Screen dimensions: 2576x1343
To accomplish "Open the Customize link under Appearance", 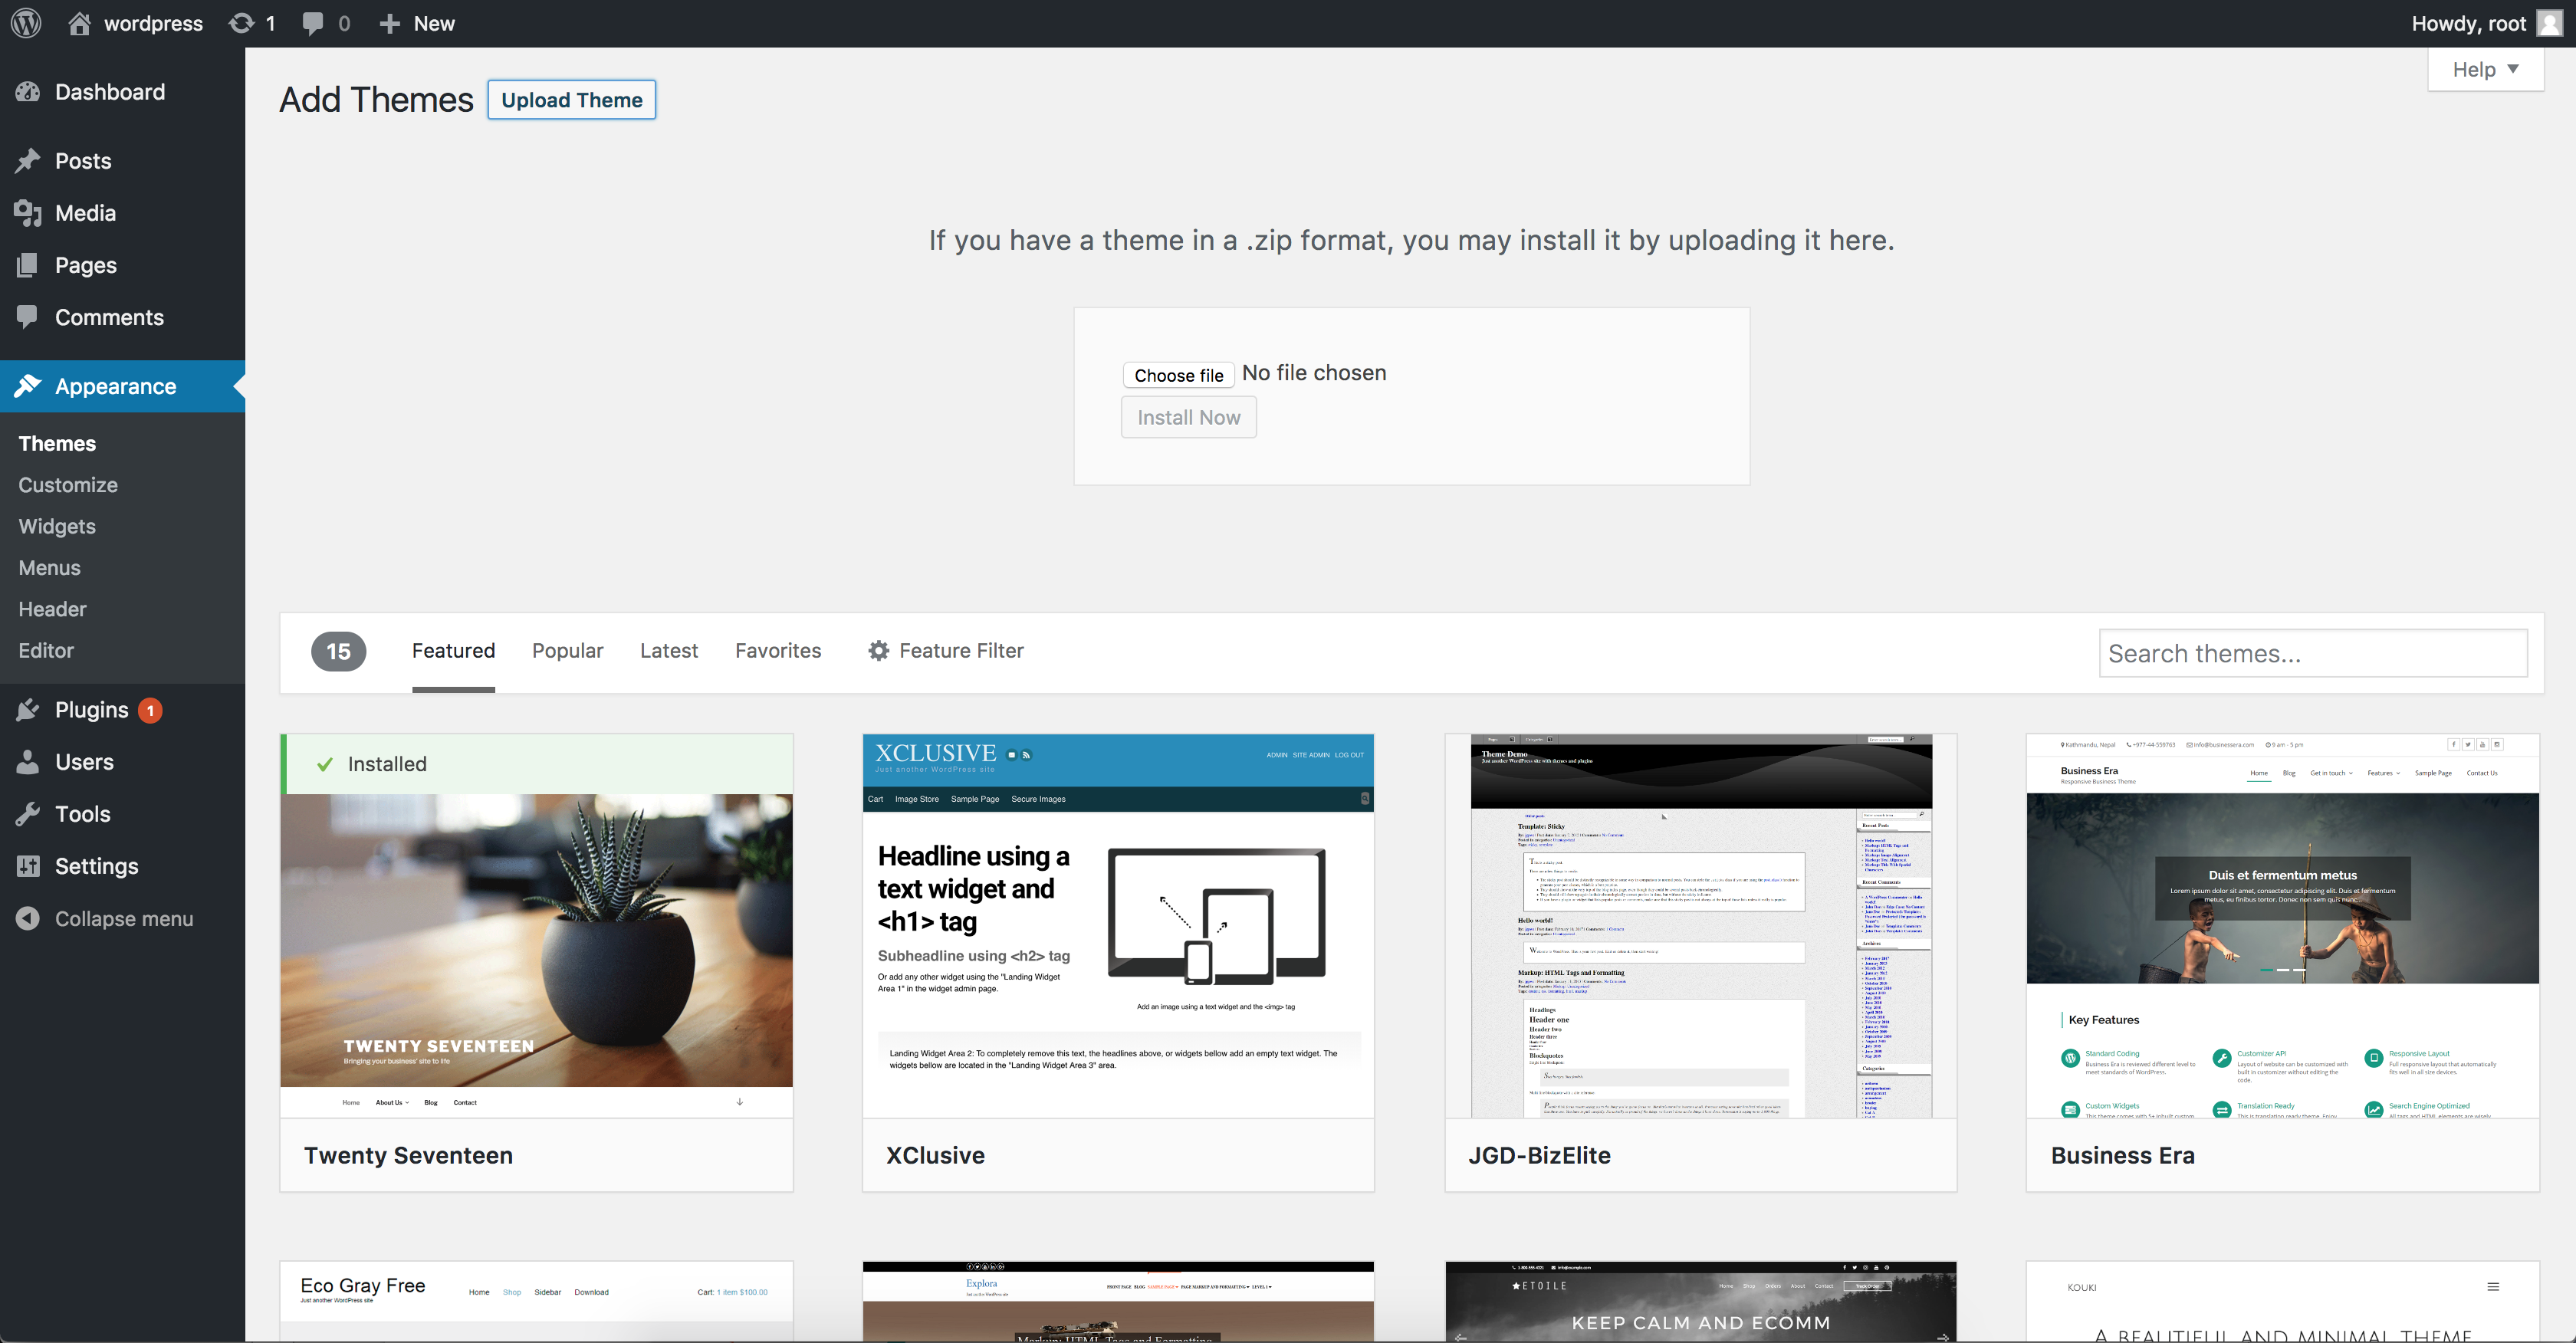I will (67, 485).
